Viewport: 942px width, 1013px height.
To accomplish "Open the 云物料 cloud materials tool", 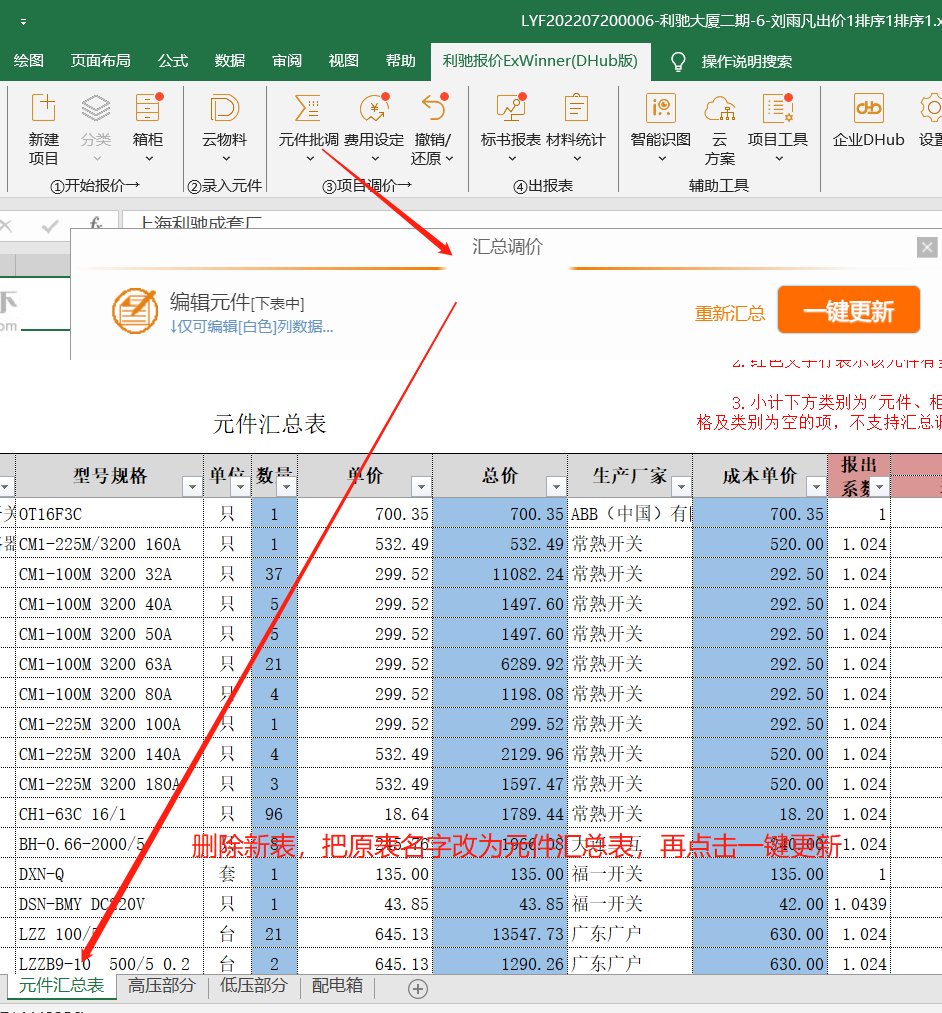I will click(x=225, y=108).
